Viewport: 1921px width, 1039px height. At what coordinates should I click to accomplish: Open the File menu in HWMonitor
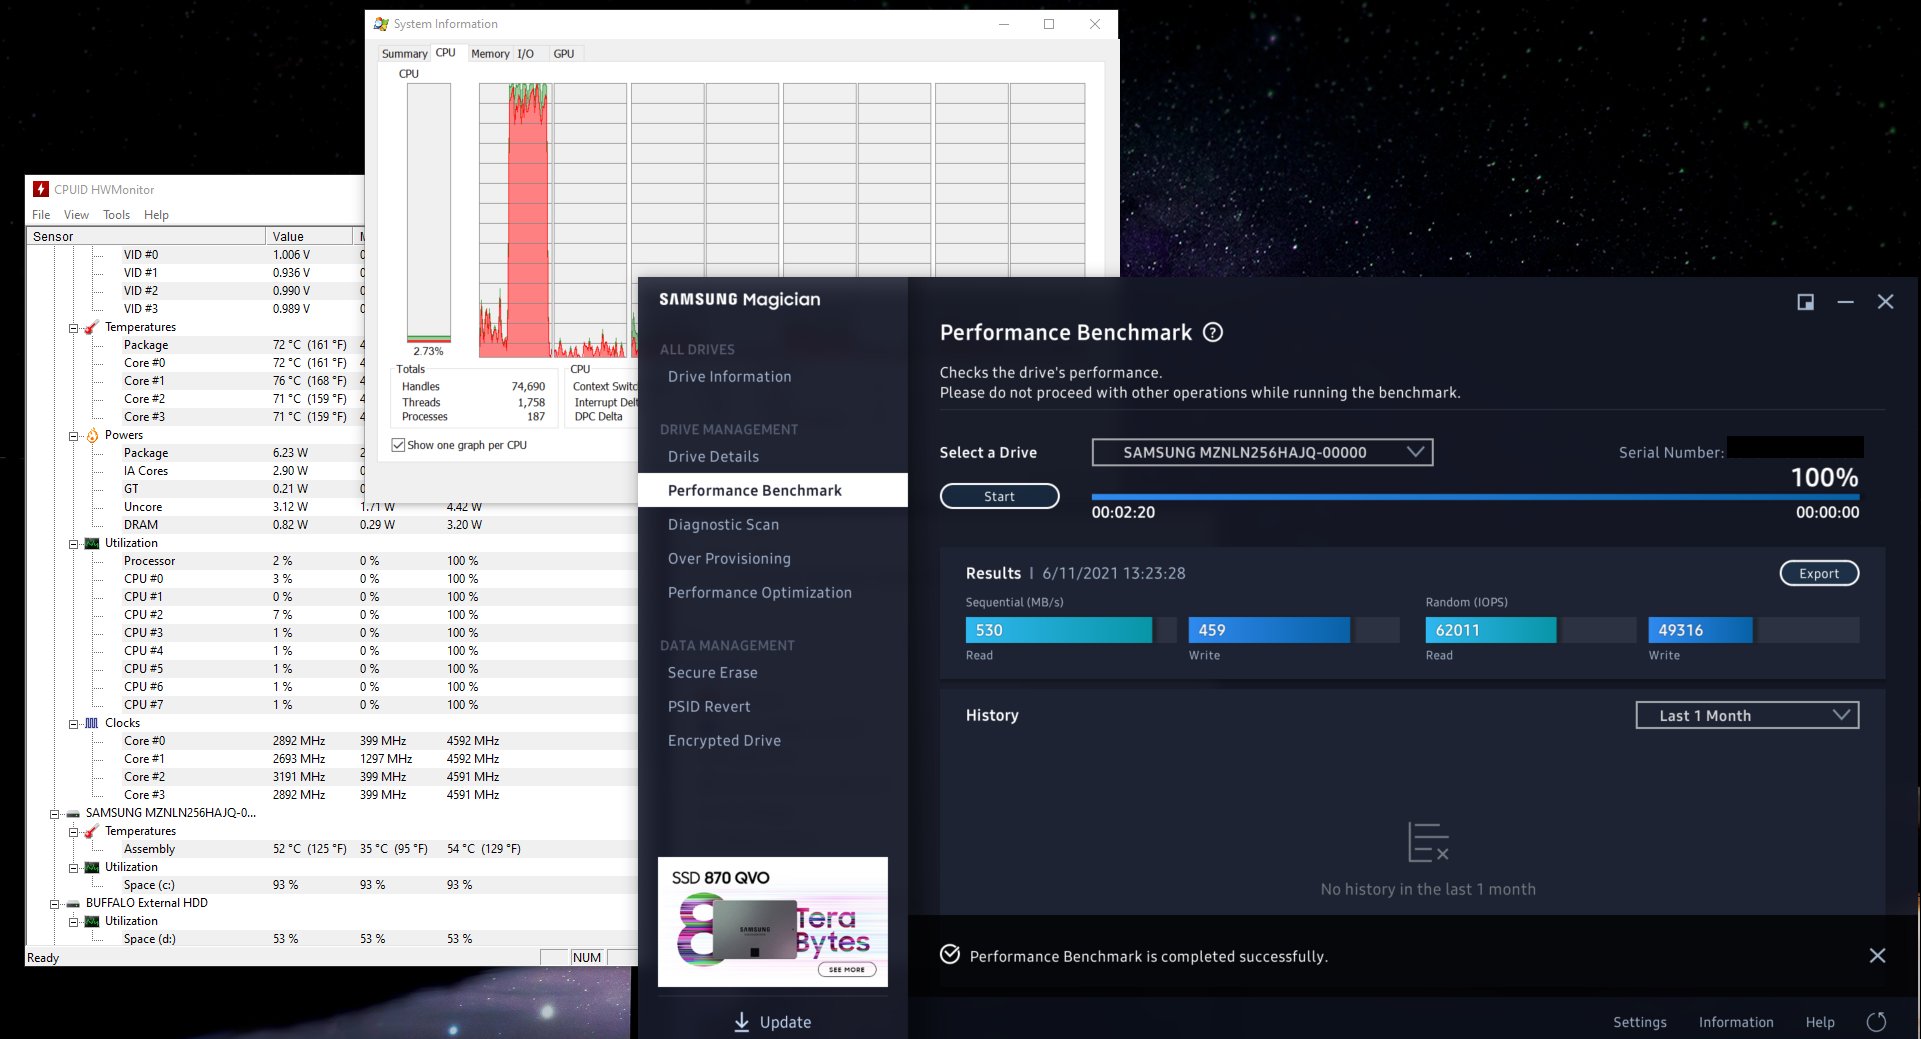tap(41, 215)
